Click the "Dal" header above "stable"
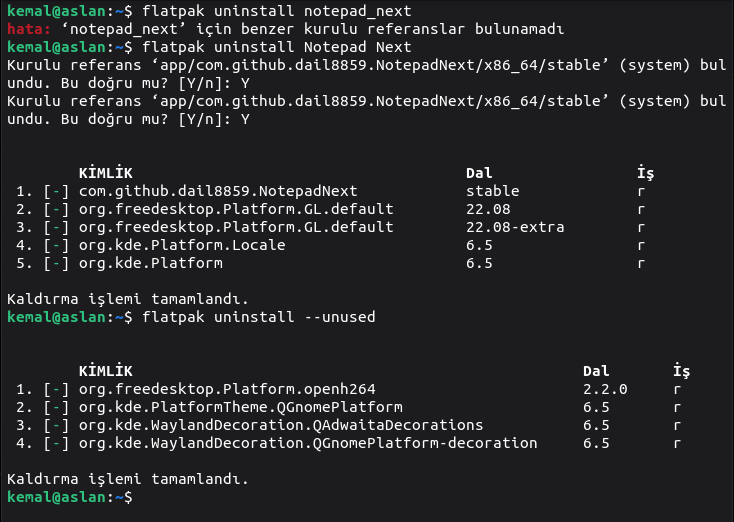The width and height of the screenshot is (734, 522). pyautogui.click(x=479, y=173)
